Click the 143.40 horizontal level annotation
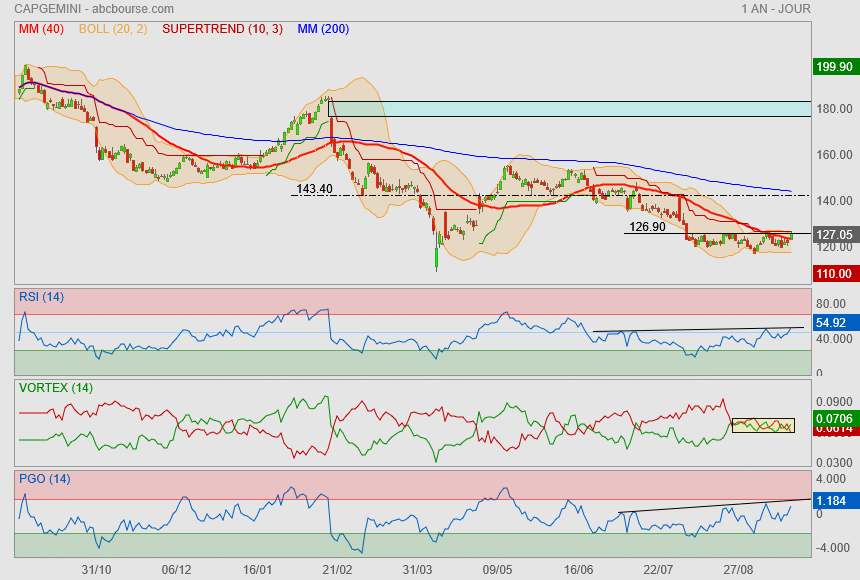Viewport: 860px width, 580px height. pos(314,188)
